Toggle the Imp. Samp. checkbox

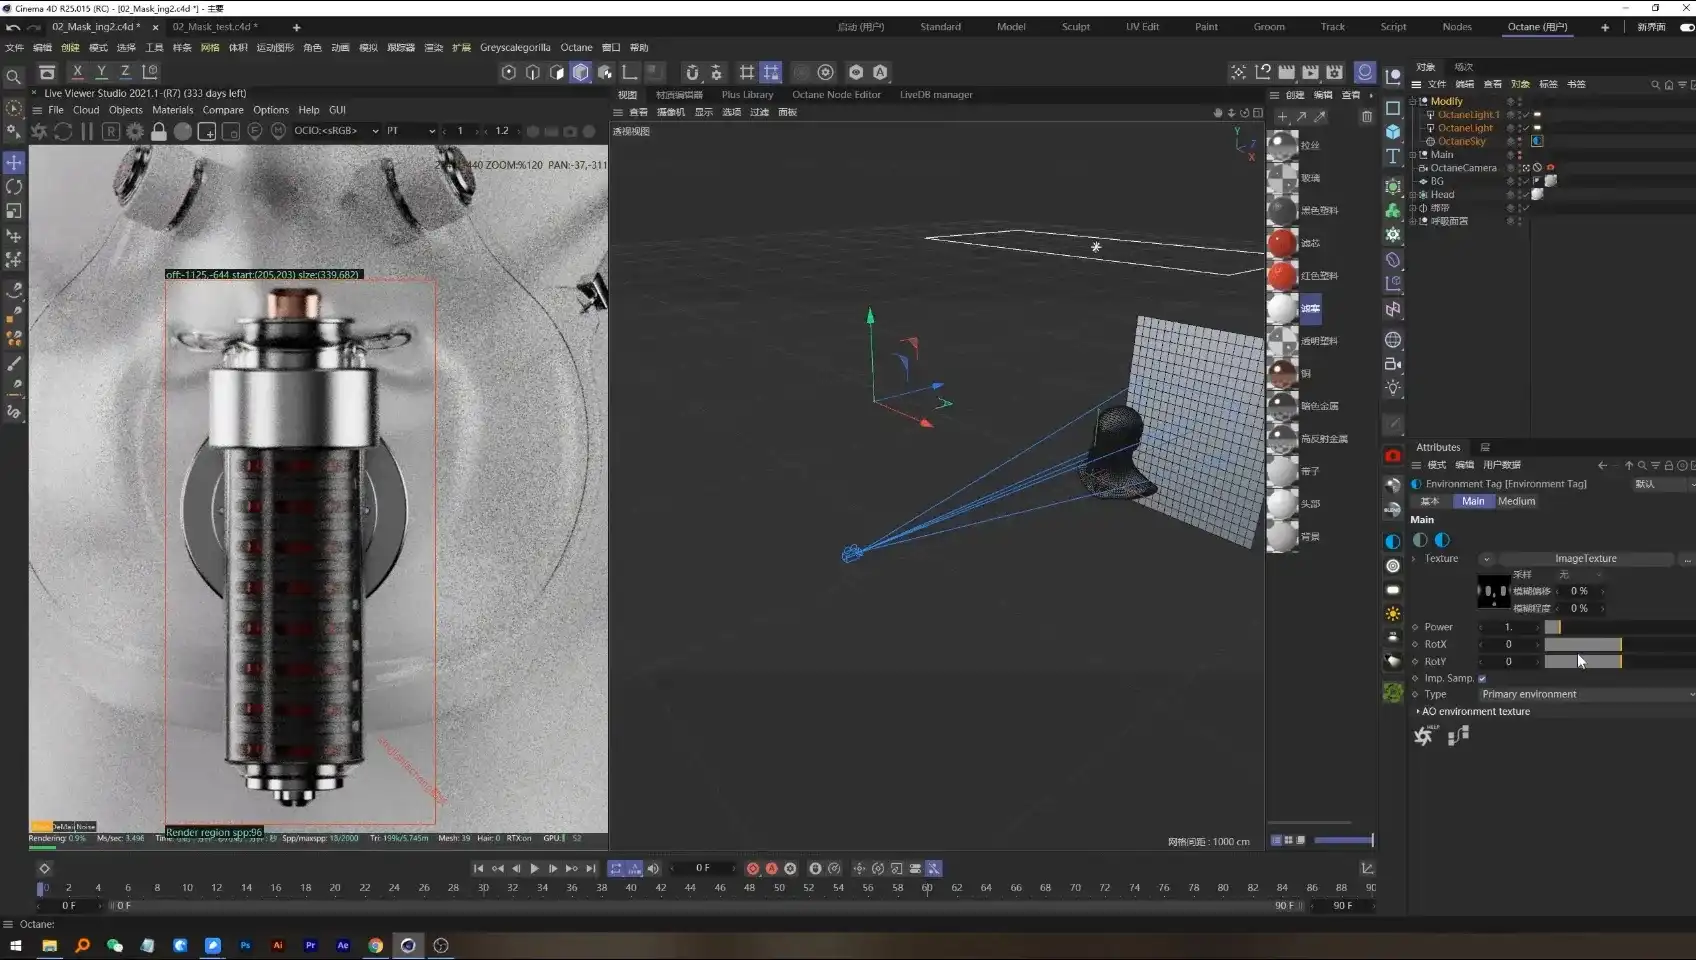coord(1482,679)
